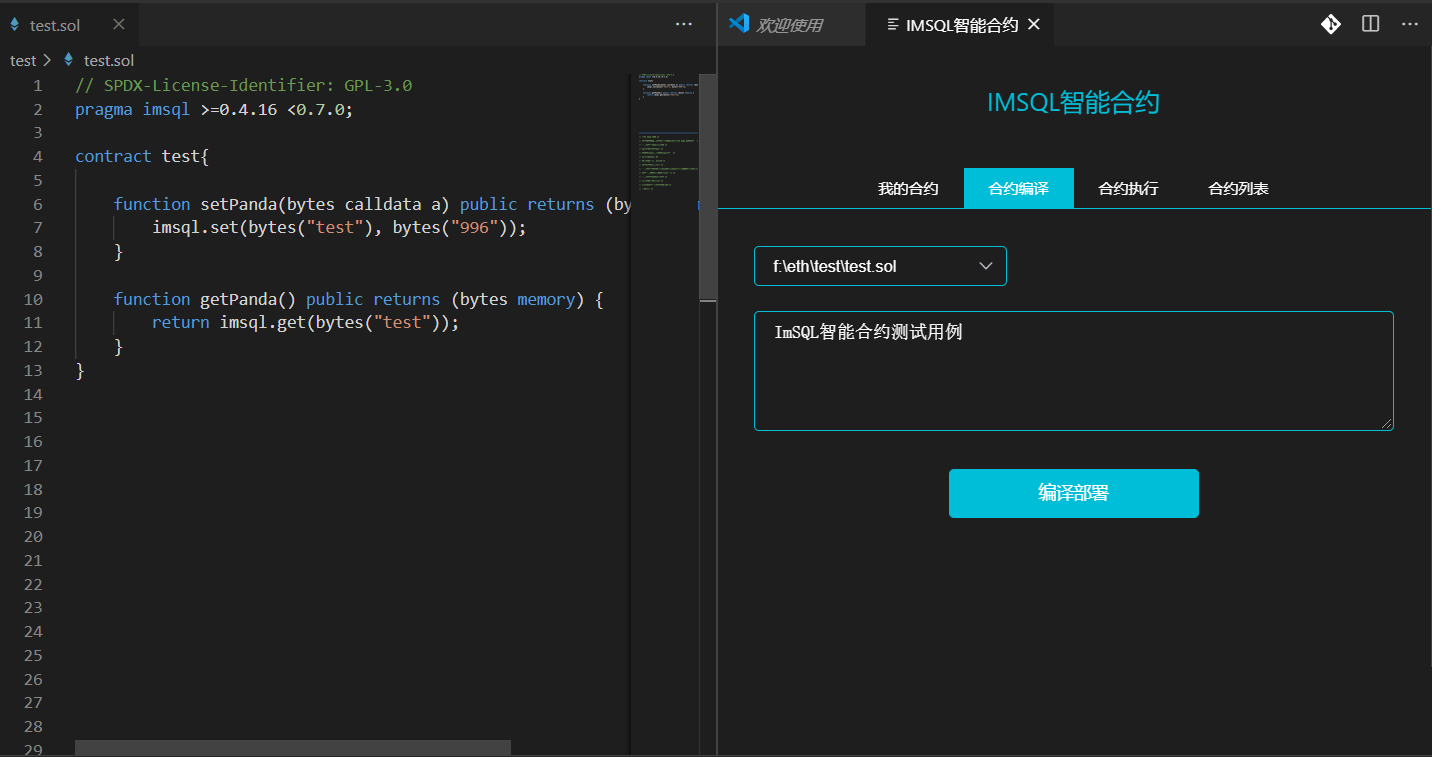
Task: Click the 'test' folder breadcrumb
Action: pos(23,60)
